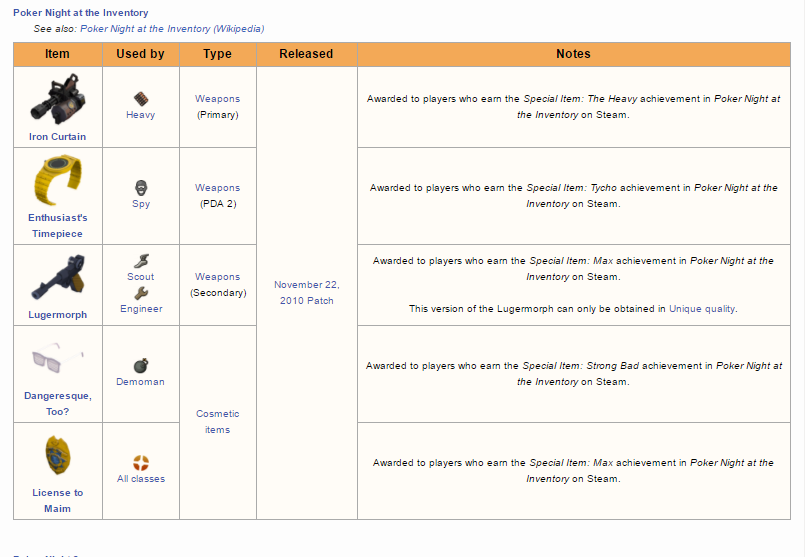This screenshot has width=805, height=557.
Task: Follow the Scout class text link
Action: 141,277
